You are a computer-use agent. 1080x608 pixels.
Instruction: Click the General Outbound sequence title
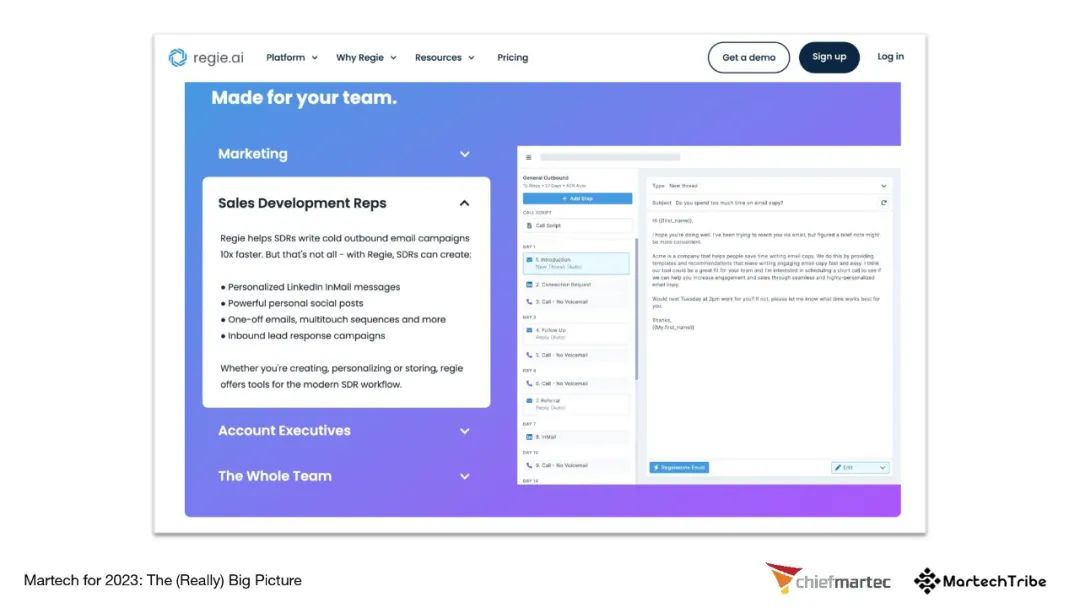tap(546, 178)
